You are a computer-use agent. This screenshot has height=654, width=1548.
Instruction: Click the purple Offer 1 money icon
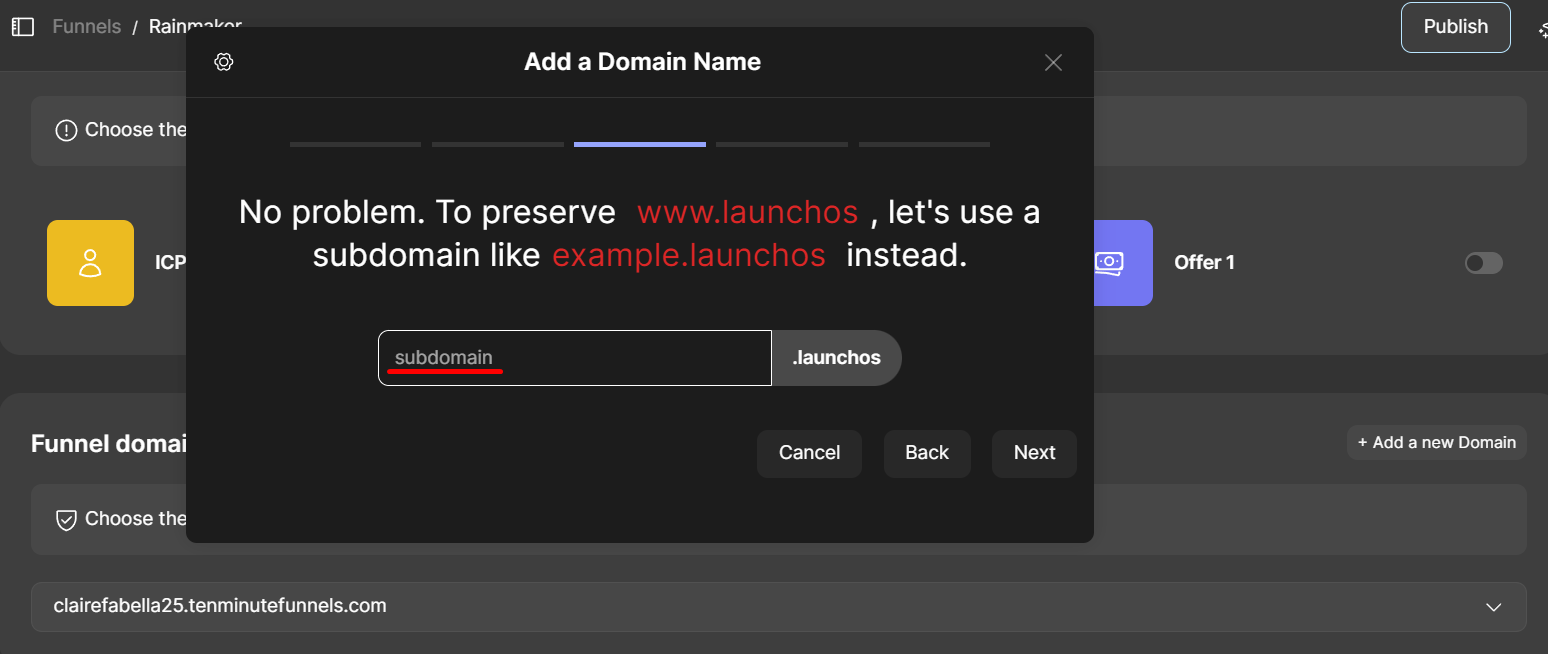click(1108, 263)
